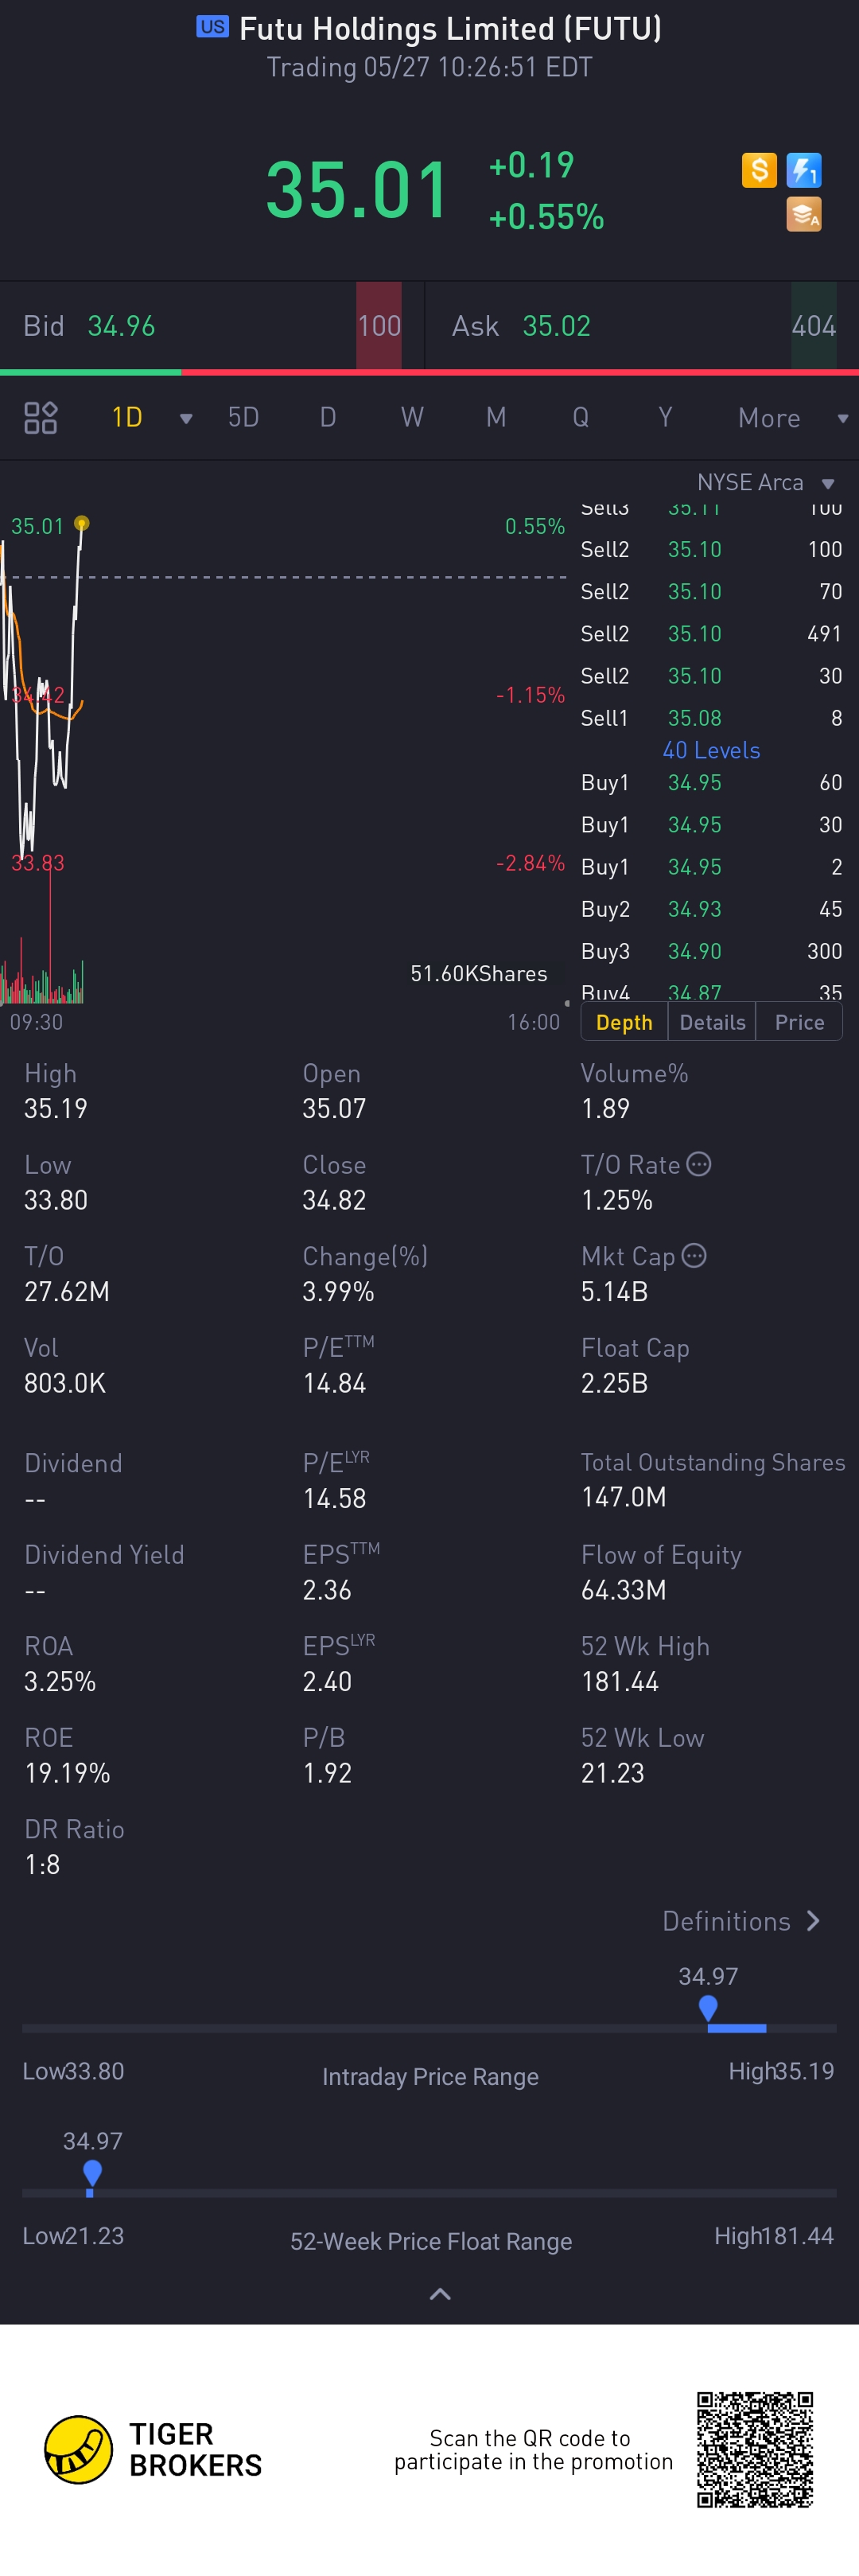Tap the 52 Wk High 181.44 value

coord(620,1682)
